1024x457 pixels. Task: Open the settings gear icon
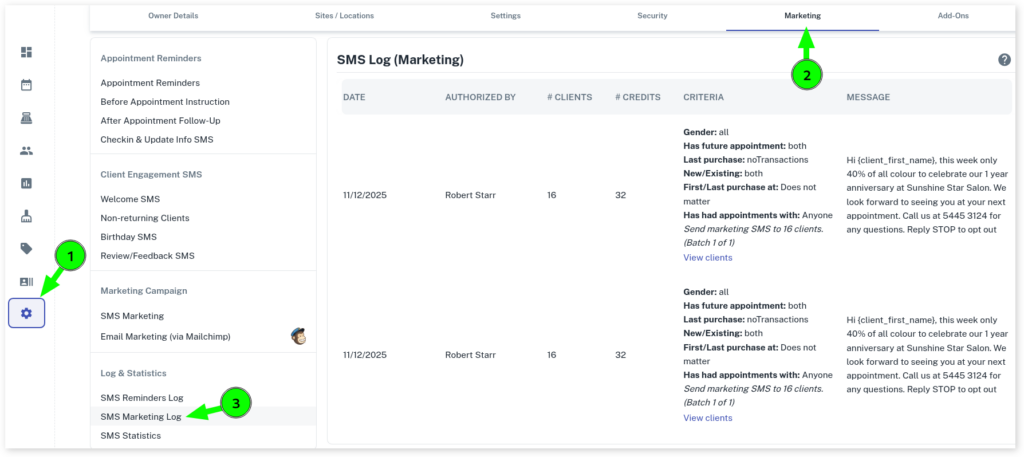click(26, 313)
